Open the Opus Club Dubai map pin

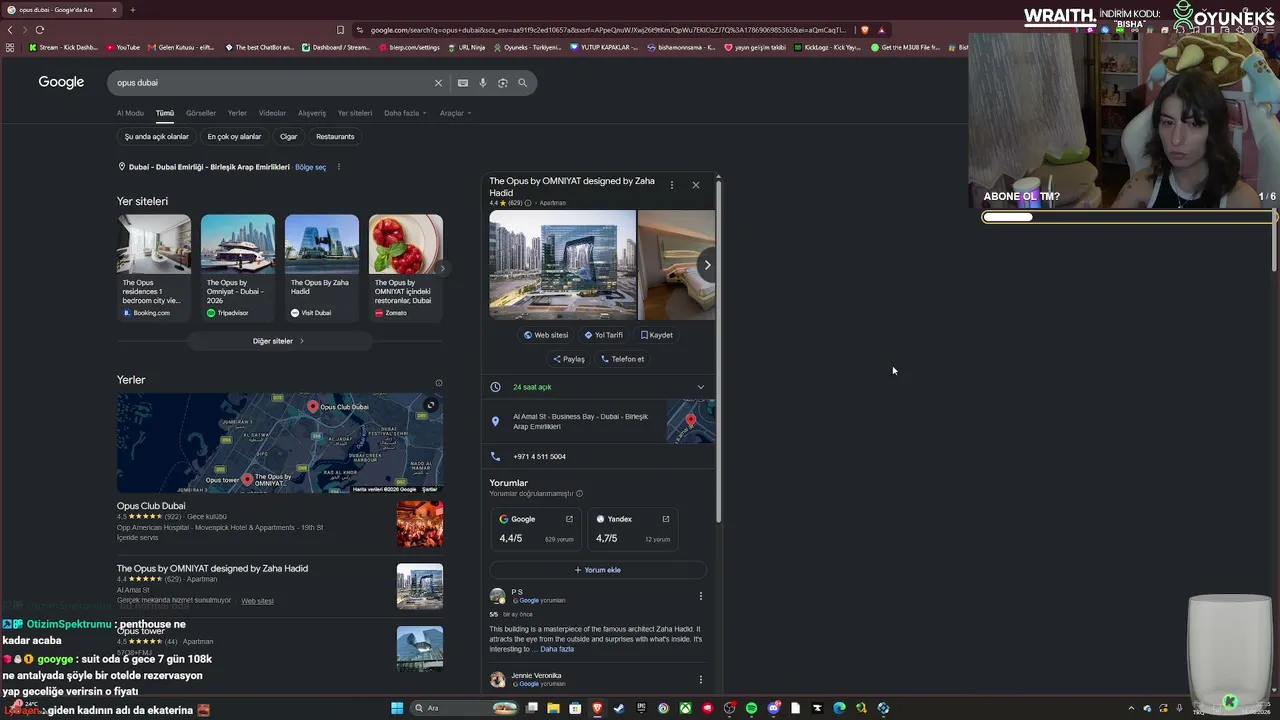(313, 406)
